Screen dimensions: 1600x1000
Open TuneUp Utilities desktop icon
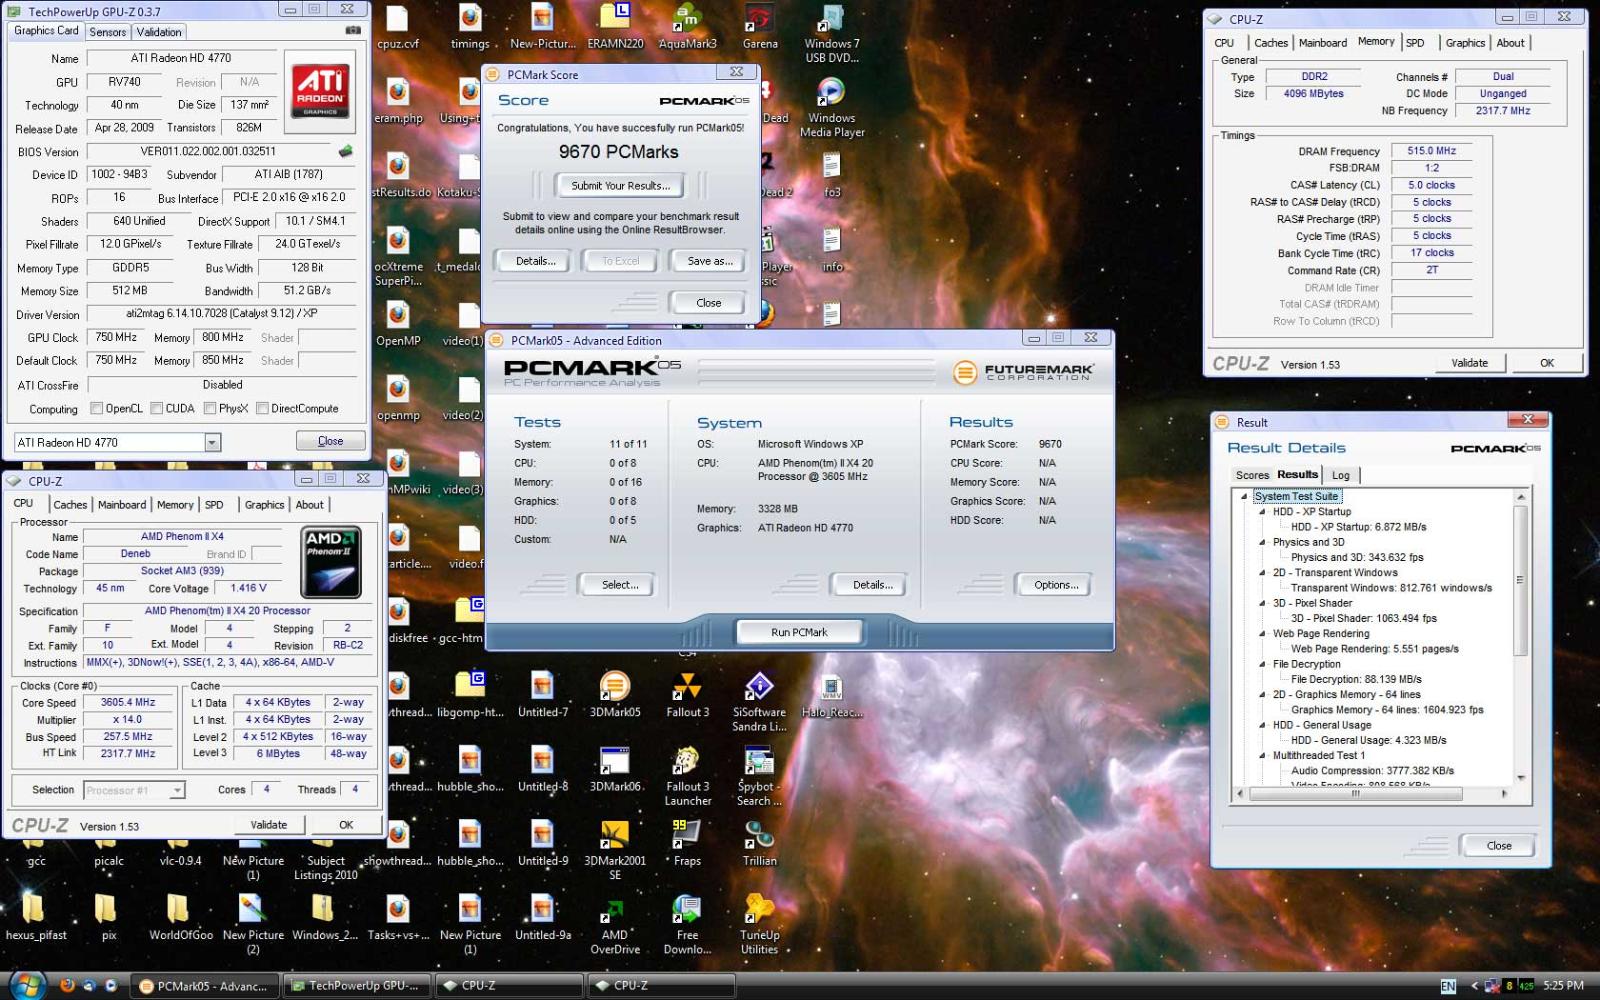click(x=760, y=925)
